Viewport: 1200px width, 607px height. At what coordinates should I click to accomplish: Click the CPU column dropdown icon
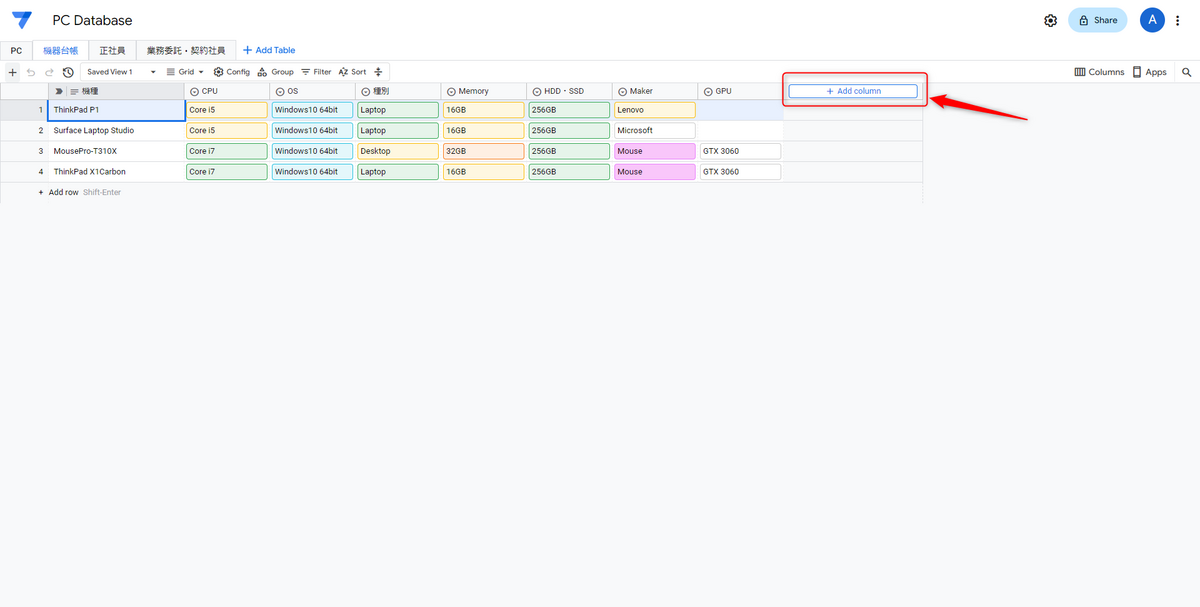click(194, 91)
